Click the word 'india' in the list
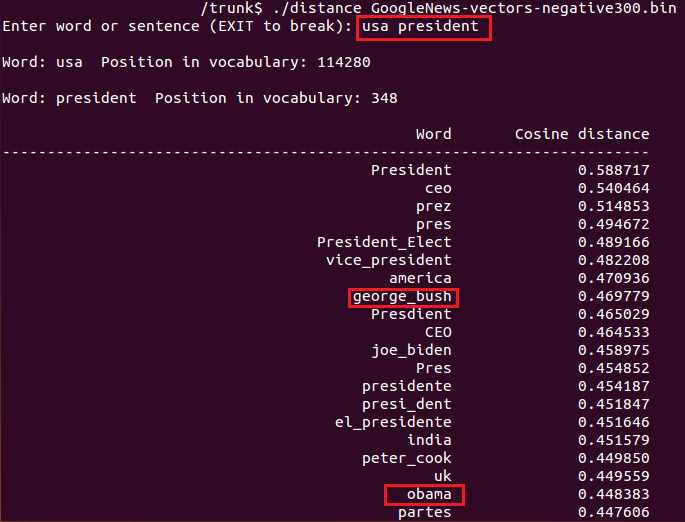The width and height of the screenshot is (685, 522). point(429,440)
